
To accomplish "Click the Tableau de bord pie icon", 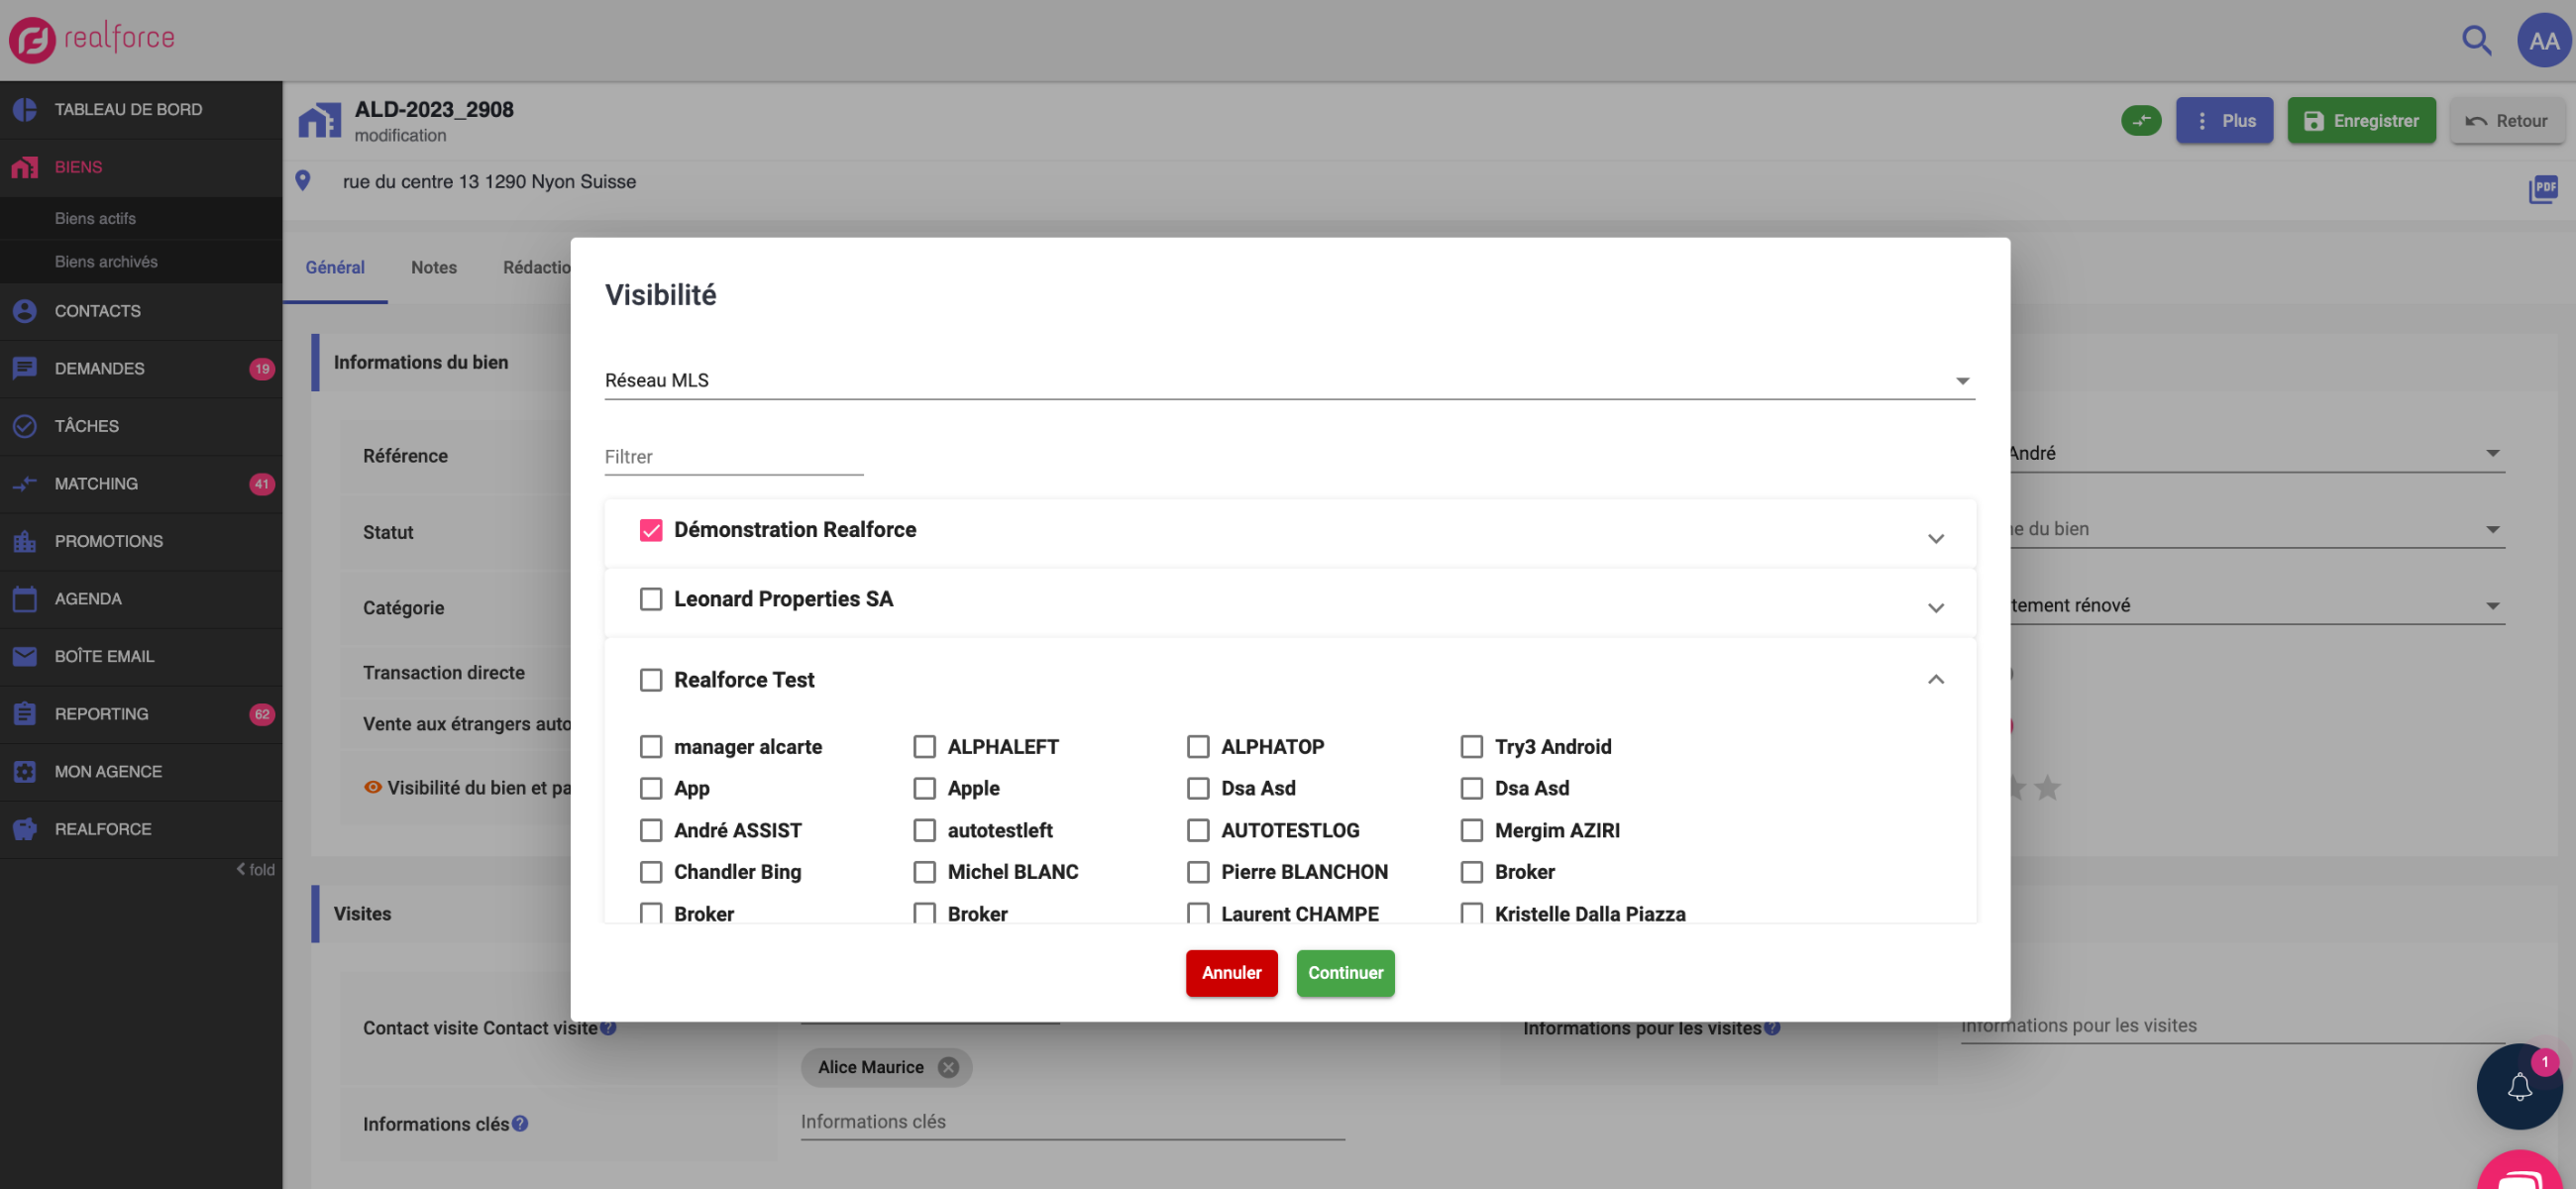I will [25, 109].
